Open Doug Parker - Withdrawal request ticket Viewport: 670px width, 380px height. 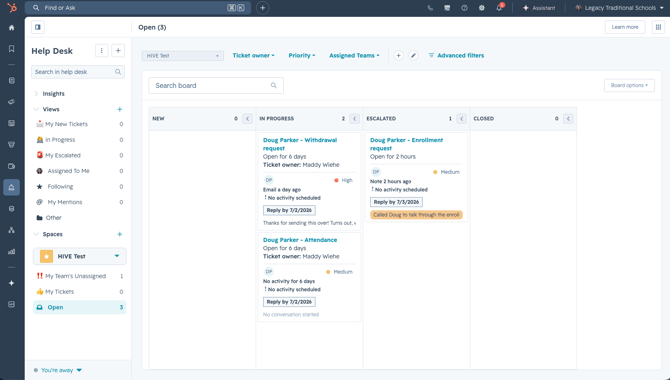click(300, 144)
